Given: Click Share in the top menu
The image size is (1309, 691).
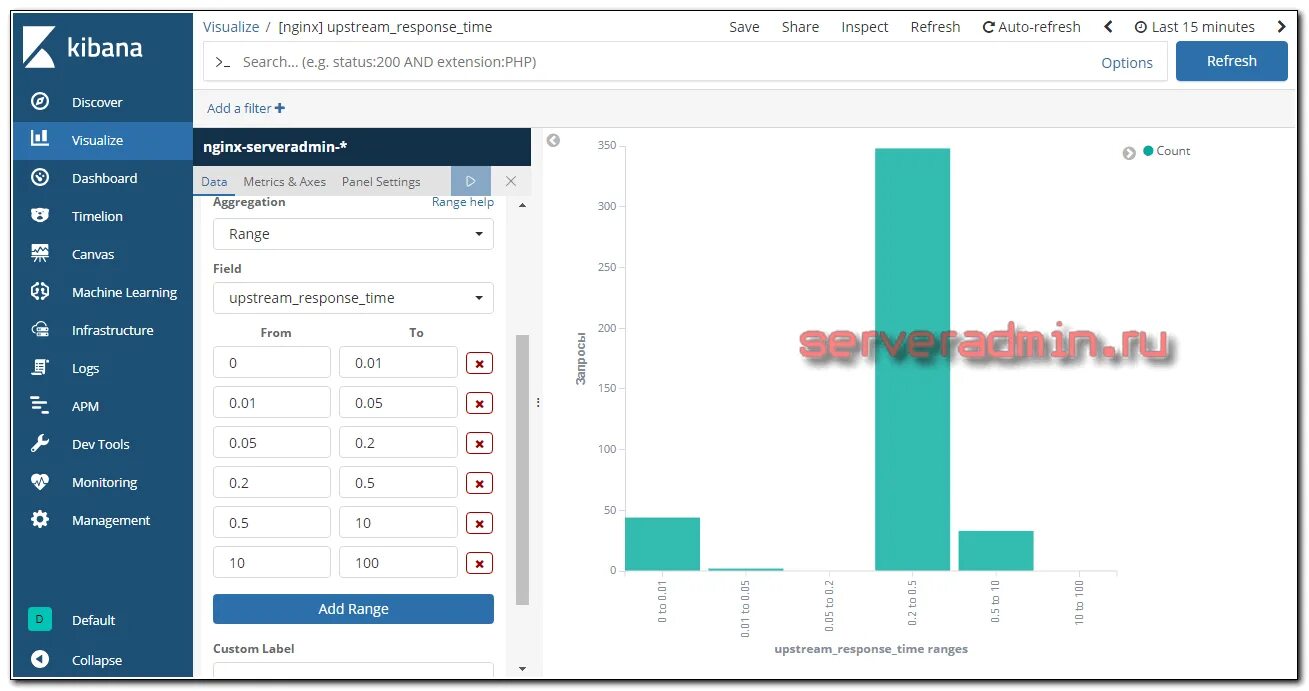Looking at the screenshot, I should 800,27.
